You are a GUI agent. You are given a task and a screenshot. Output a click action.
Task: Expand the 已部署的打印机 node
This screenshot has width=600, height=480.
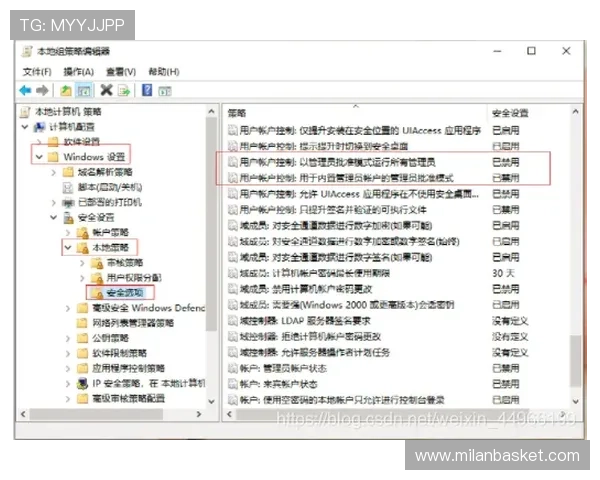tap(54, 202)
